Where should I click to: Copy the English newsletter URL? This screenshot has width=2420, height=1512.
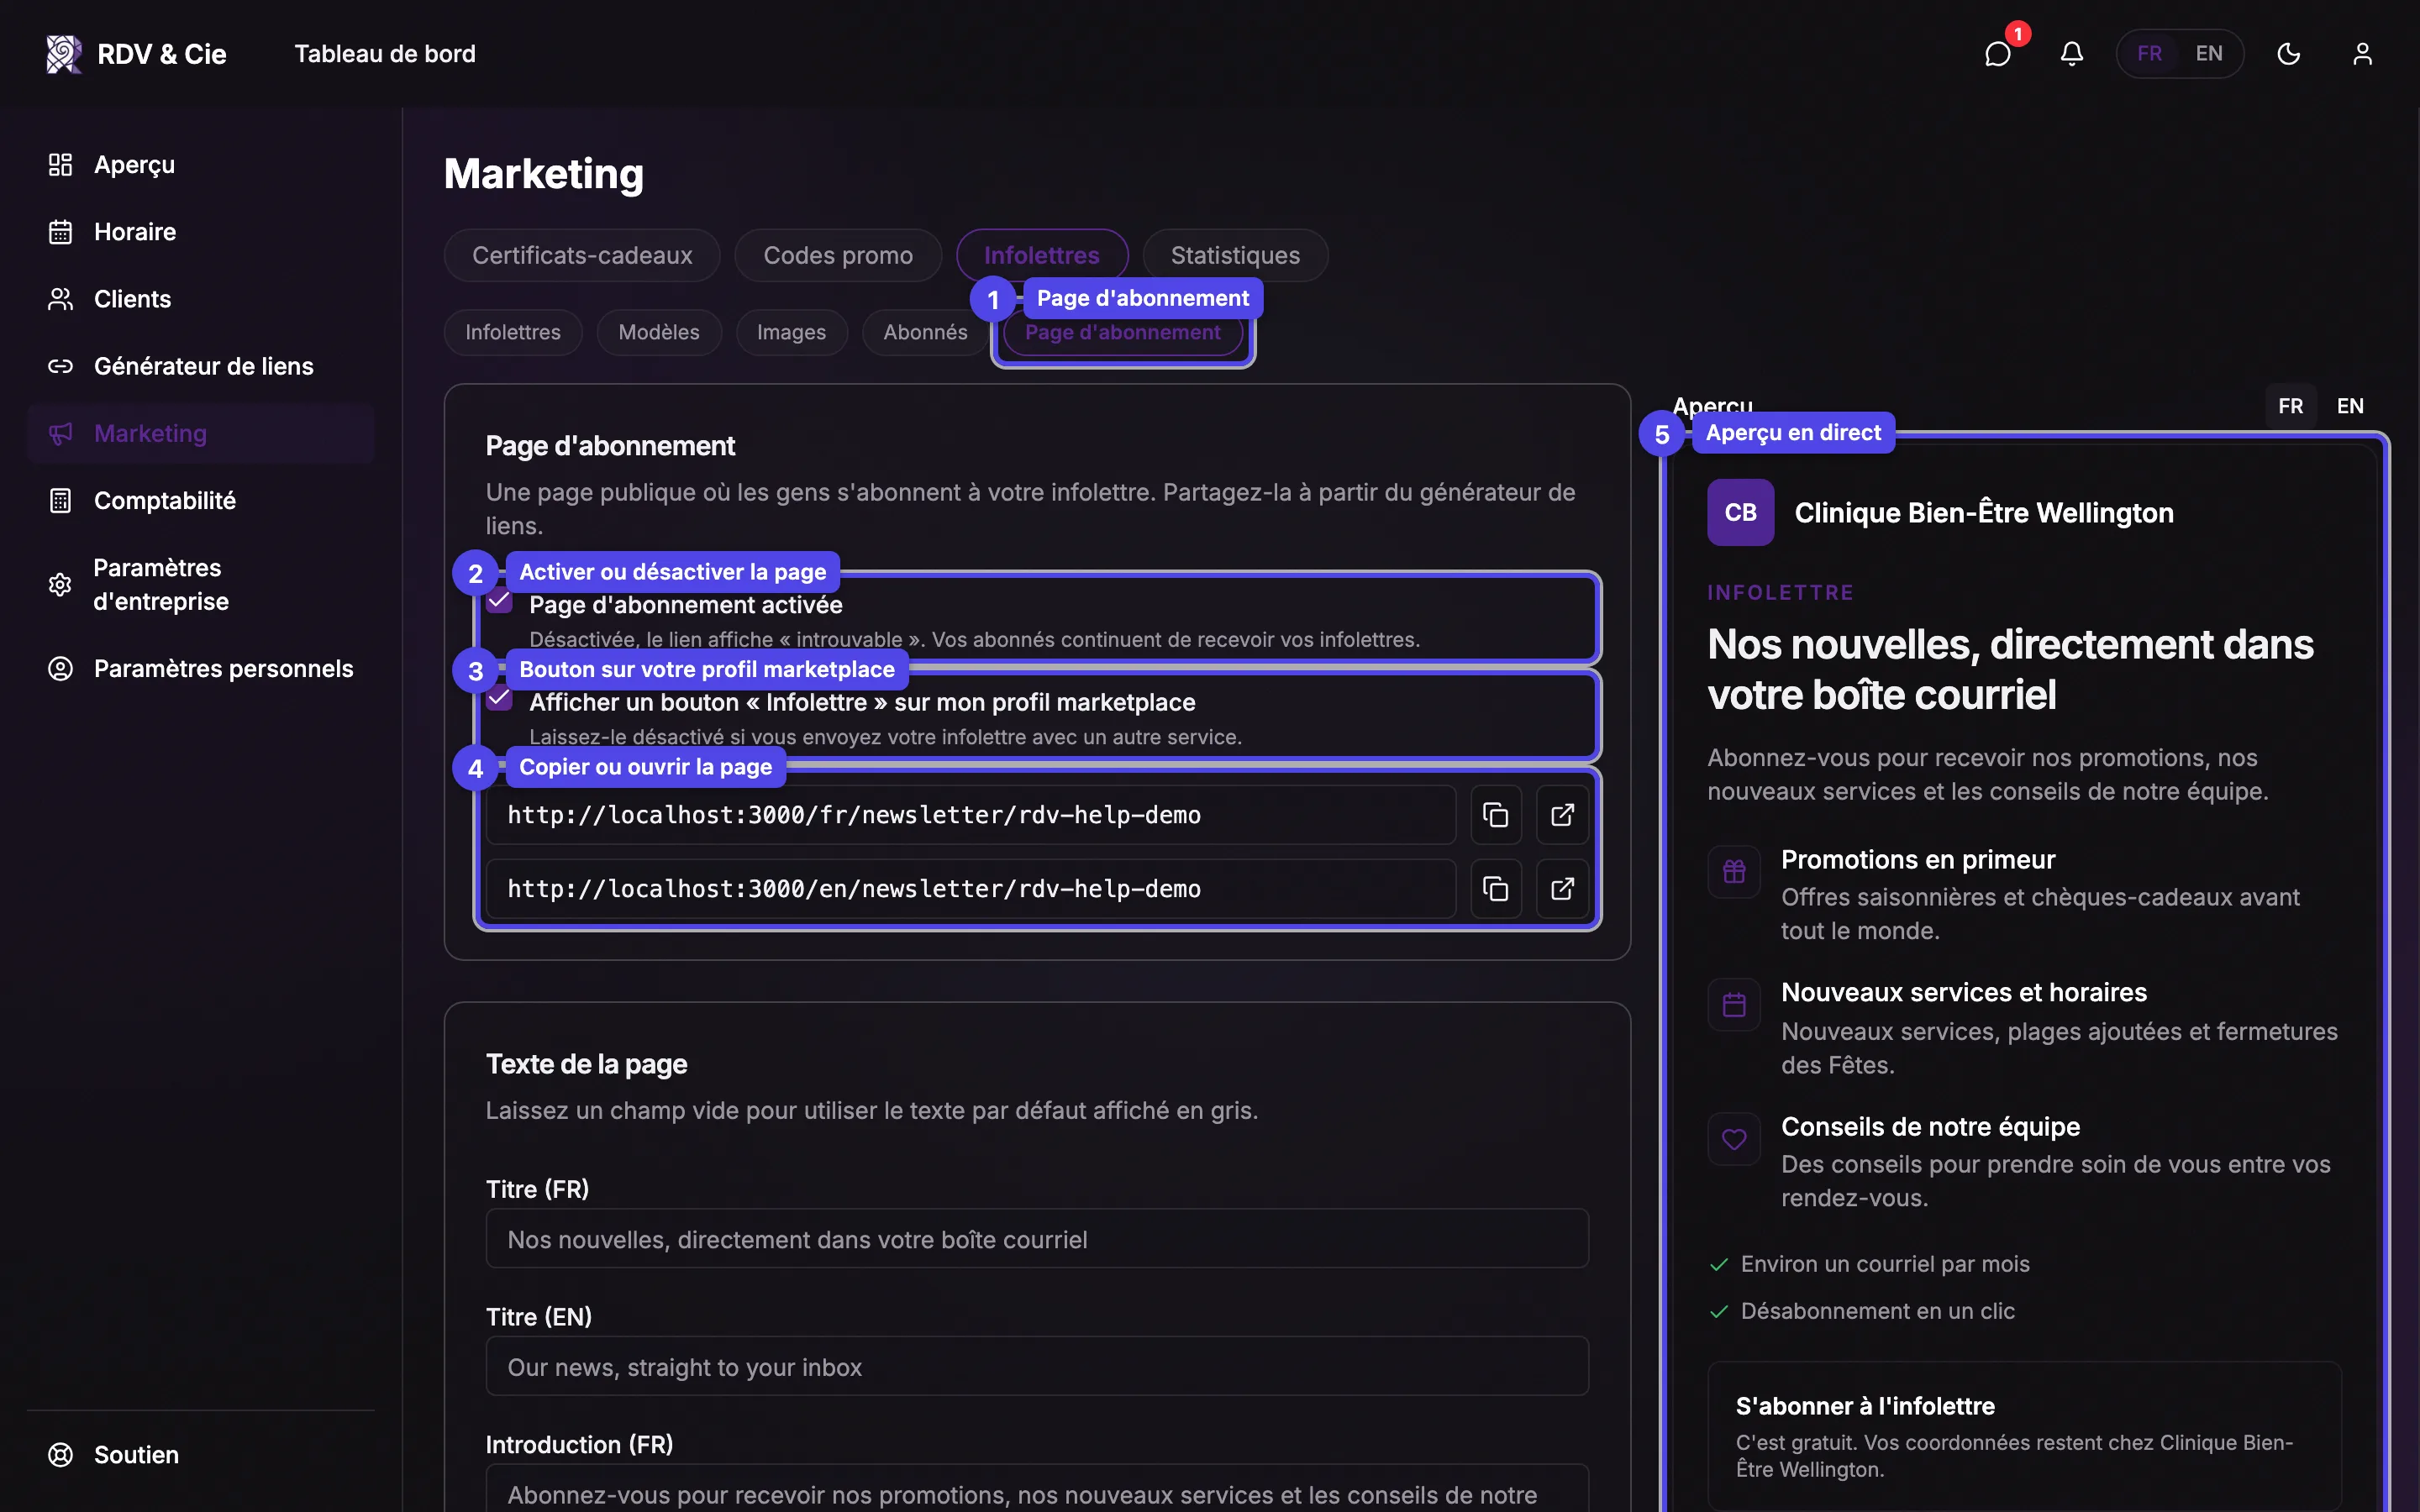[x=1495, y=888]
